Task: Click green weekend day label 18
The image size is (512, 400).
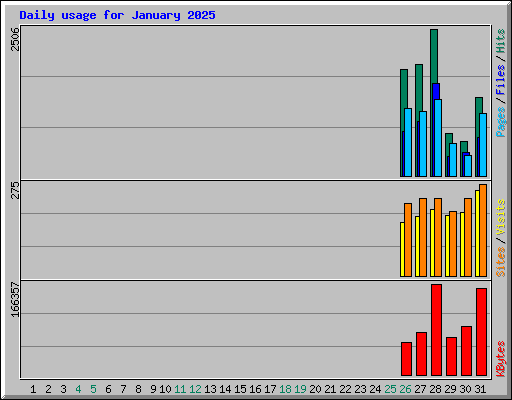Action: (x=285, y=389)
